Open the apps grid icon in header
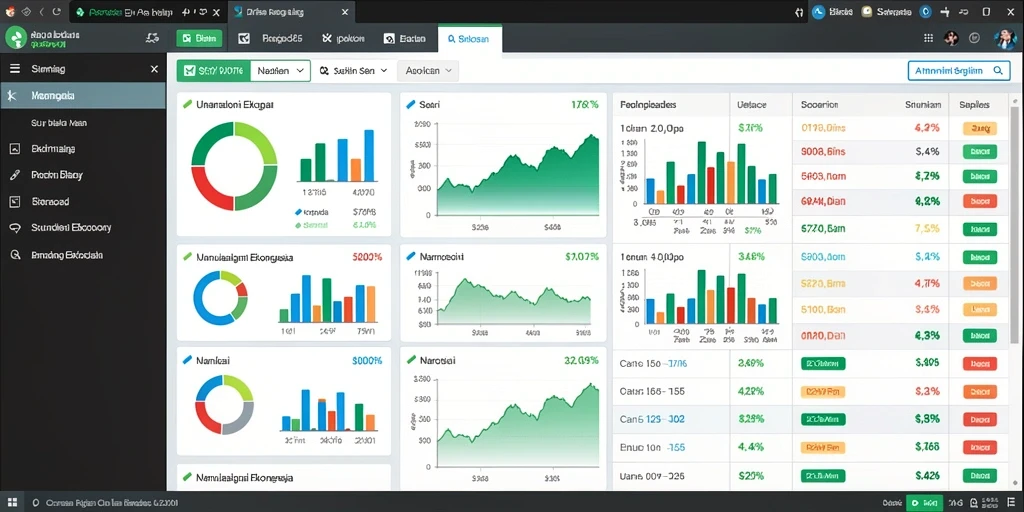The image size is (1024, 512). coord(928,39)
